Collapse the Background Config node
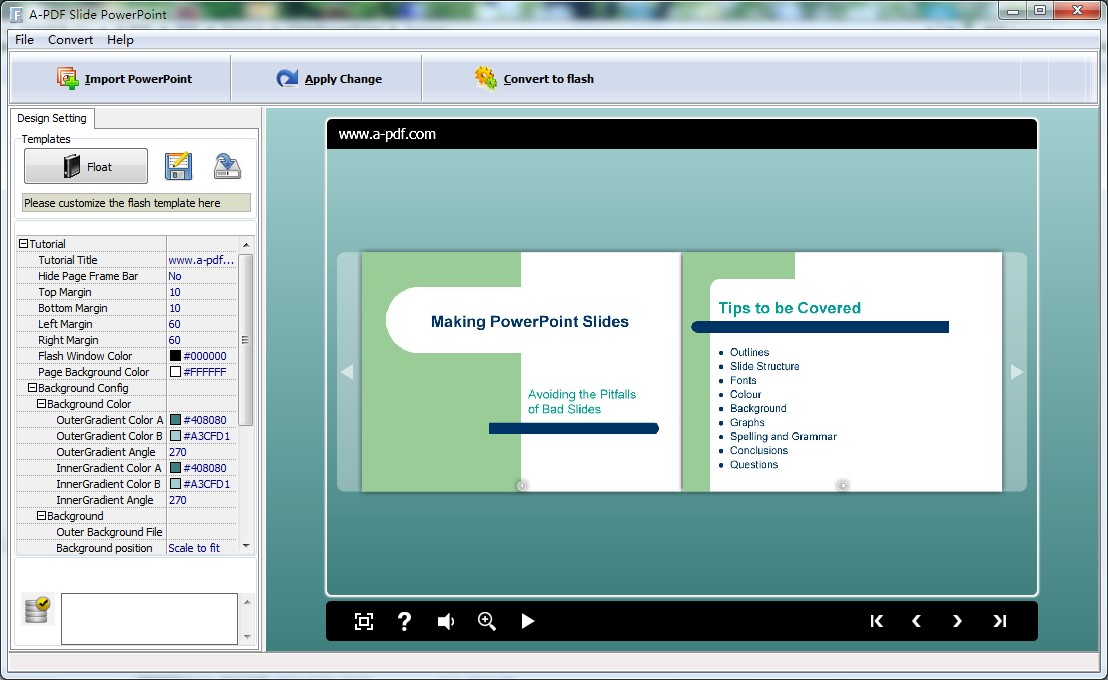Viewport: 1108px width, 680px height. pyautogui.click(x=32, y=388)
